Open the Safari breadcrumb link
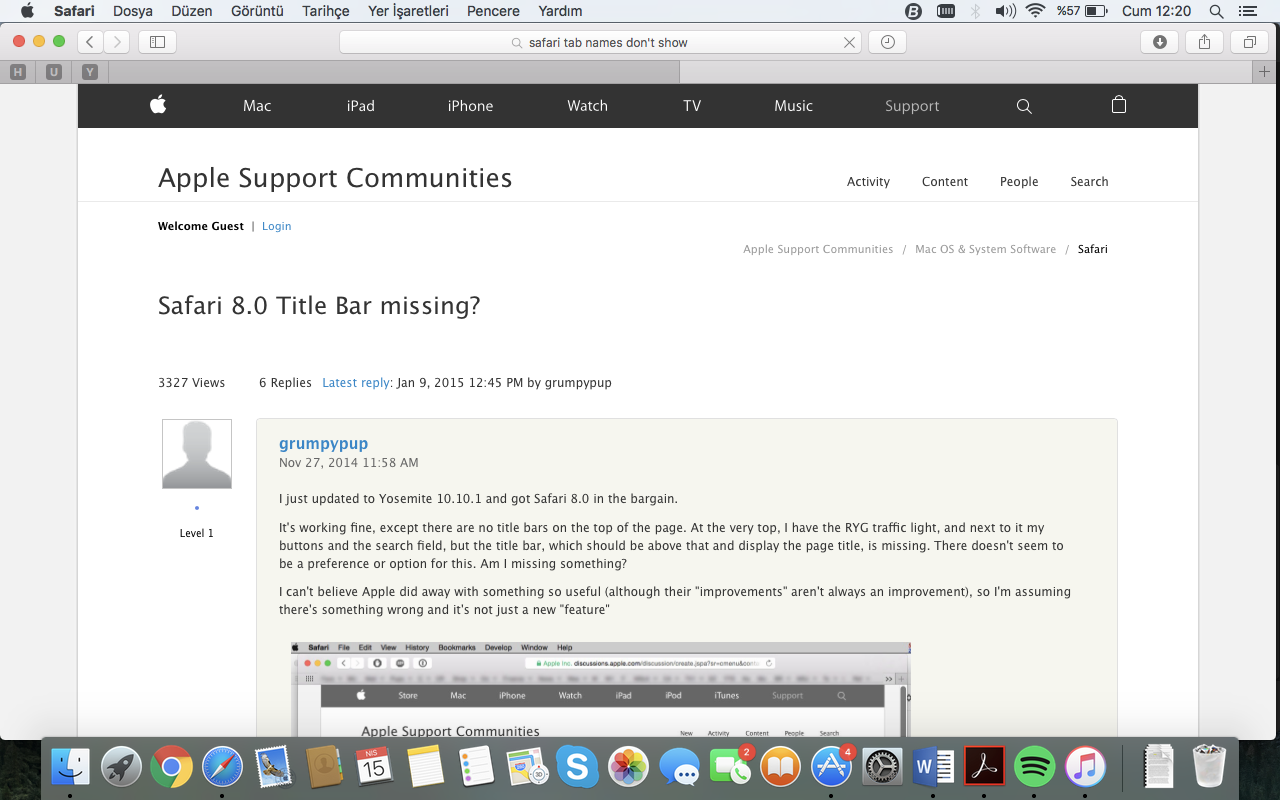Screen dimensions: 1280x800 point(1093,249)
